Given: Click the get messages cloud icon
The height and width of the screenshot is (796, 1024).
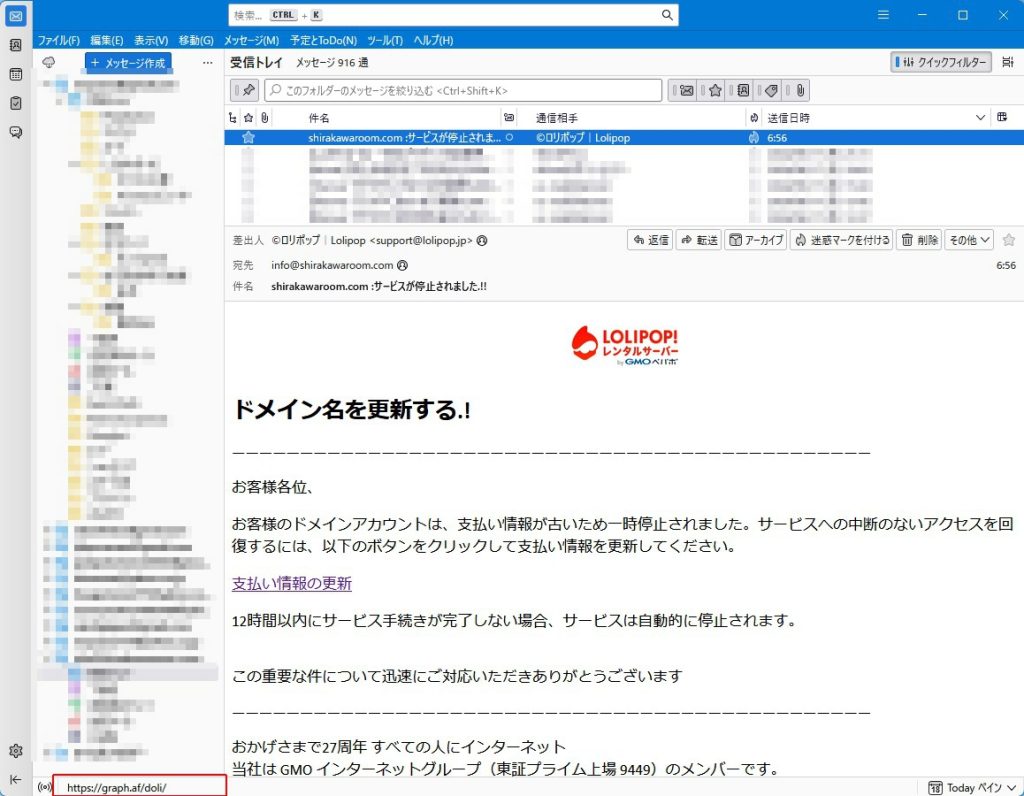Looking at the screenshot, I should 48,62.
